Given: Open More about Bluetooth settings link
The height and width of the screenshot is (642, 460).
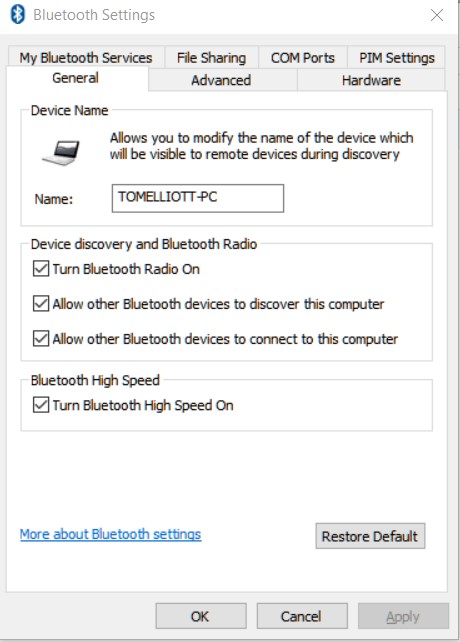Looking at the screenshot, I should coord(111,534).
